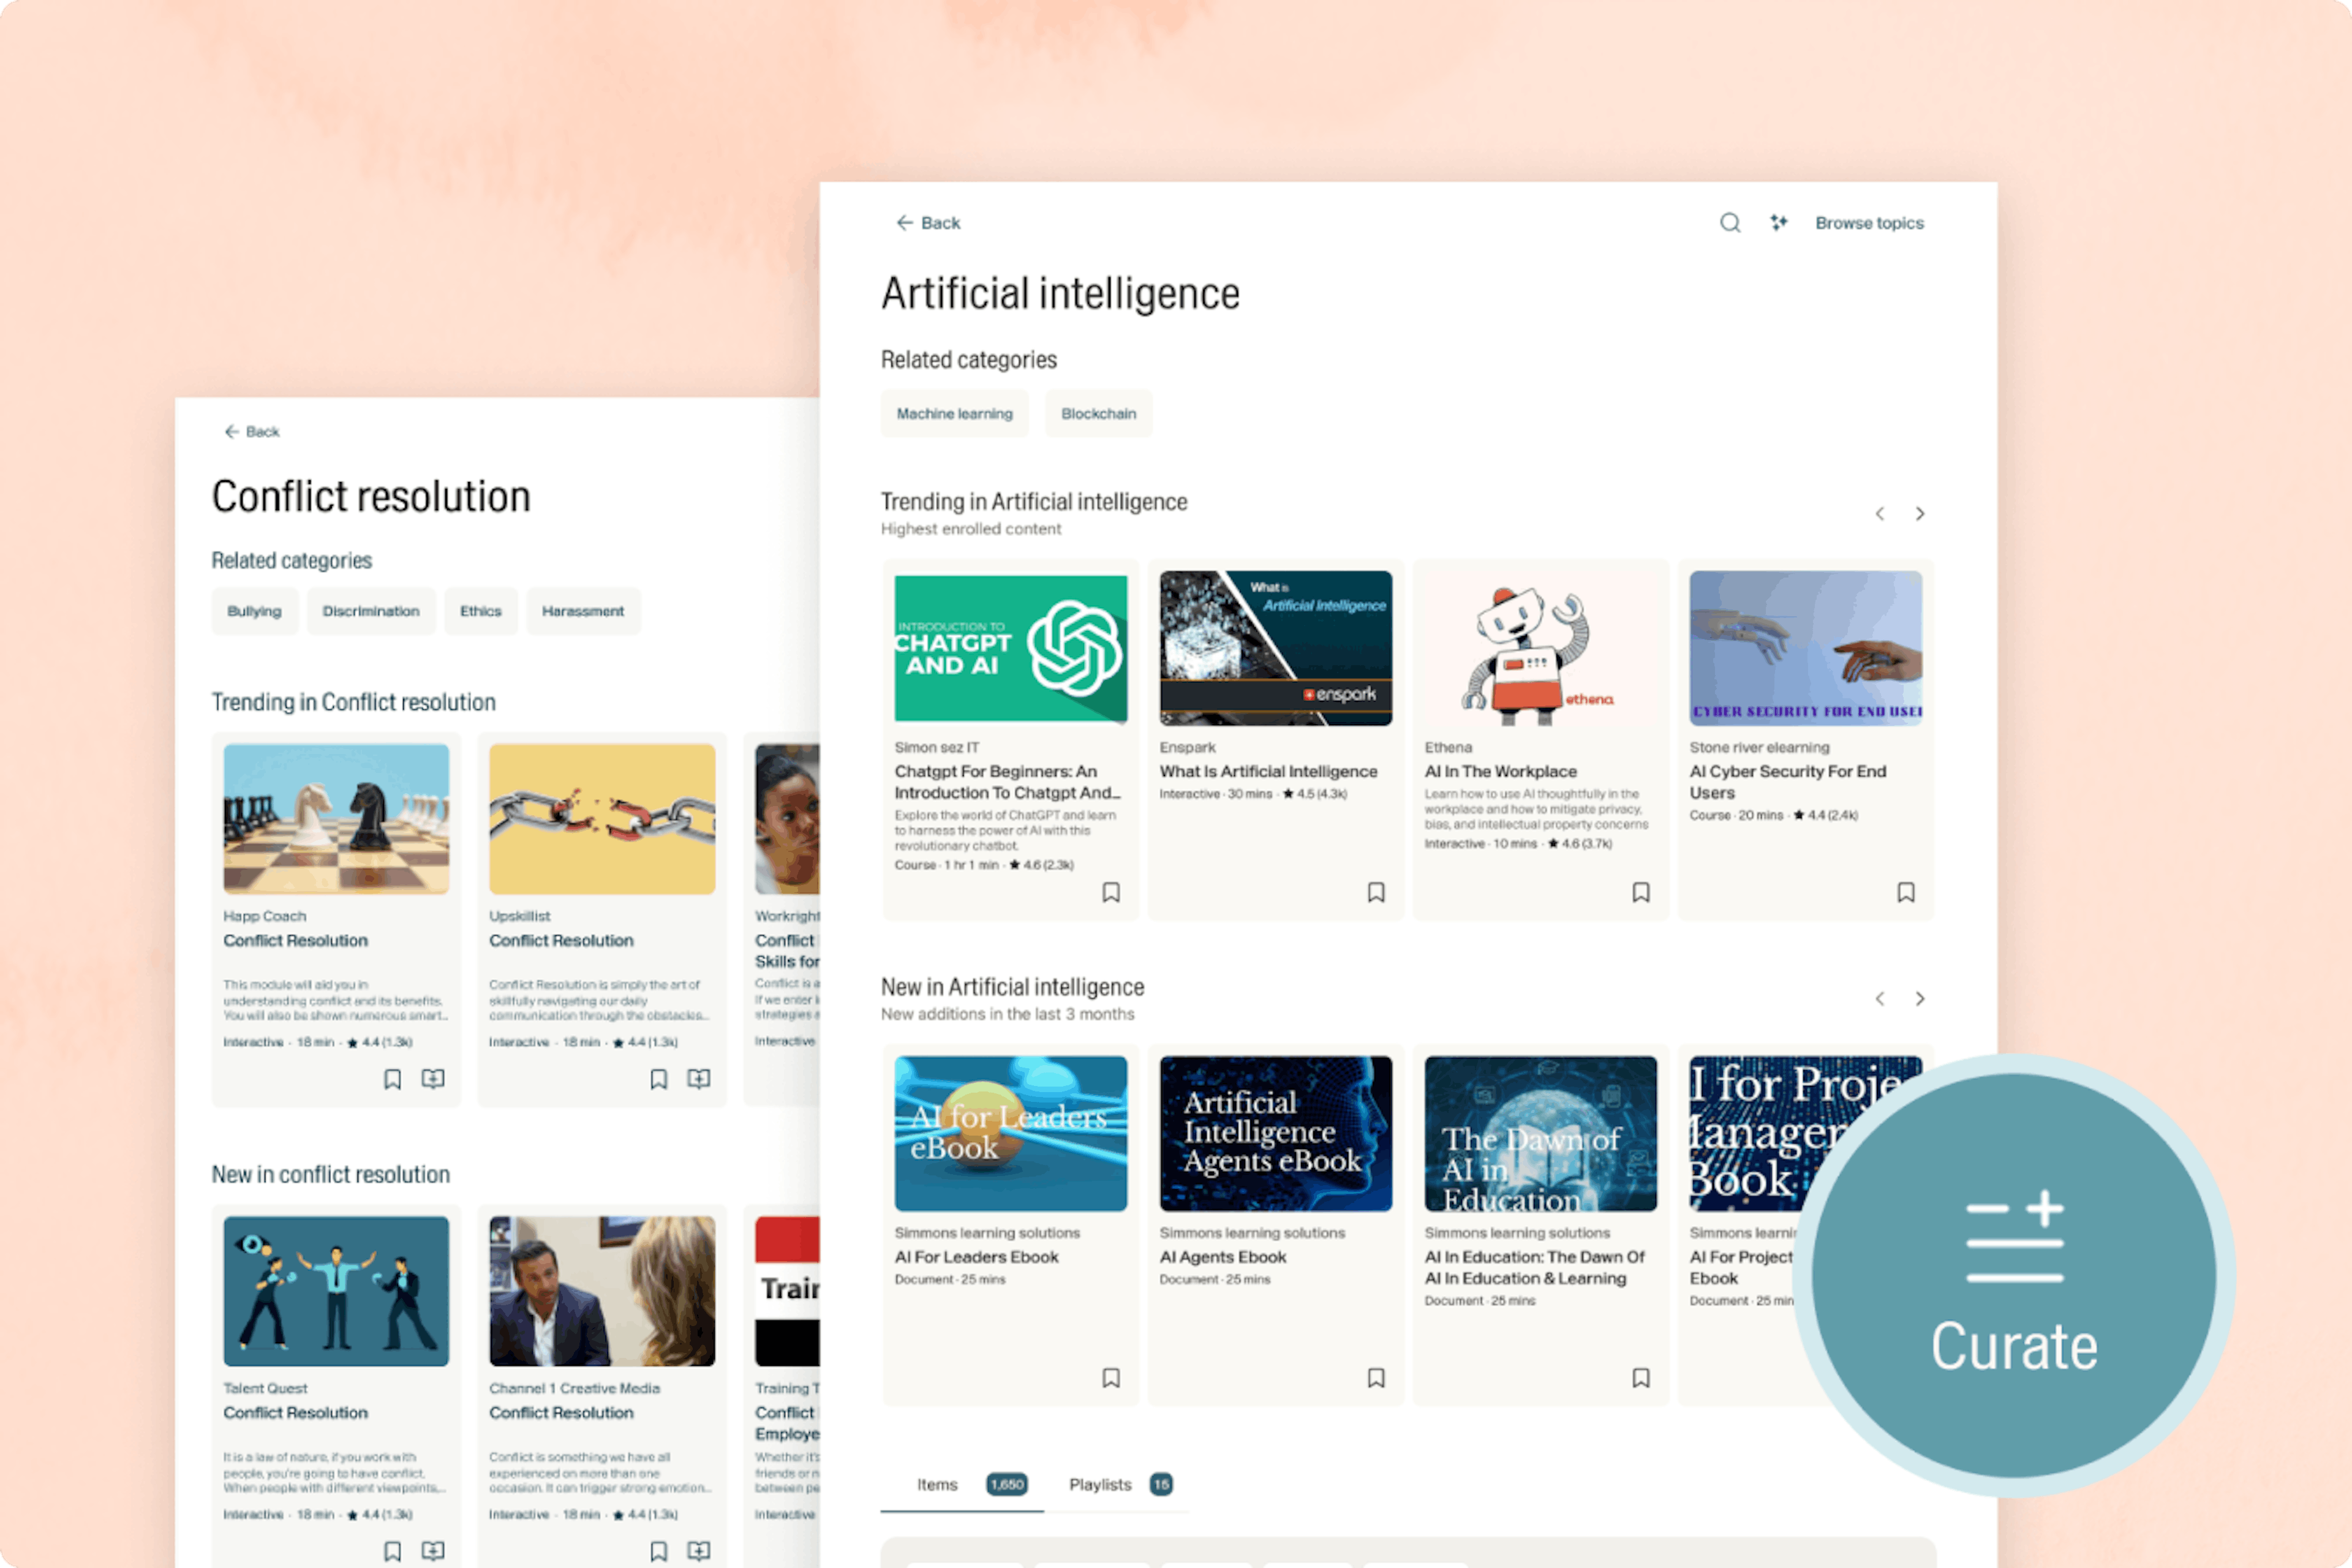
Task: Select the Machine learning category chip
Action: point(955,413)
